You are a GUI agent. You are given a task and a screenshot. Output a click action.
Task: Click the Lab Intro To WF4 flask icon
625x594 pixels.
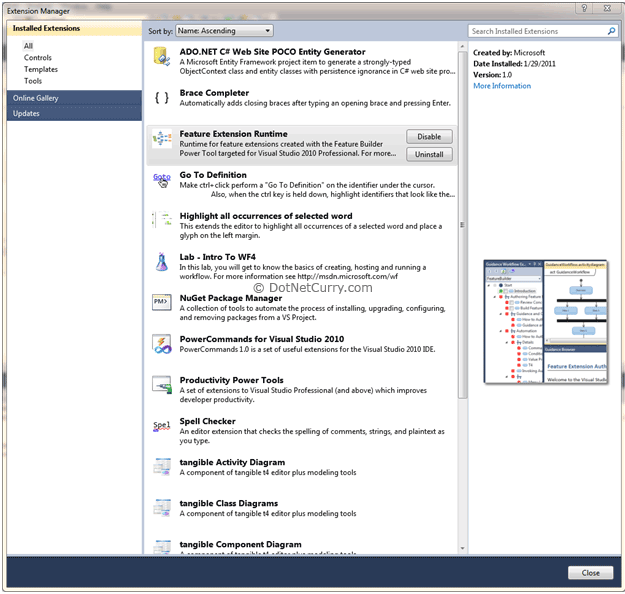tap(162, 262)
